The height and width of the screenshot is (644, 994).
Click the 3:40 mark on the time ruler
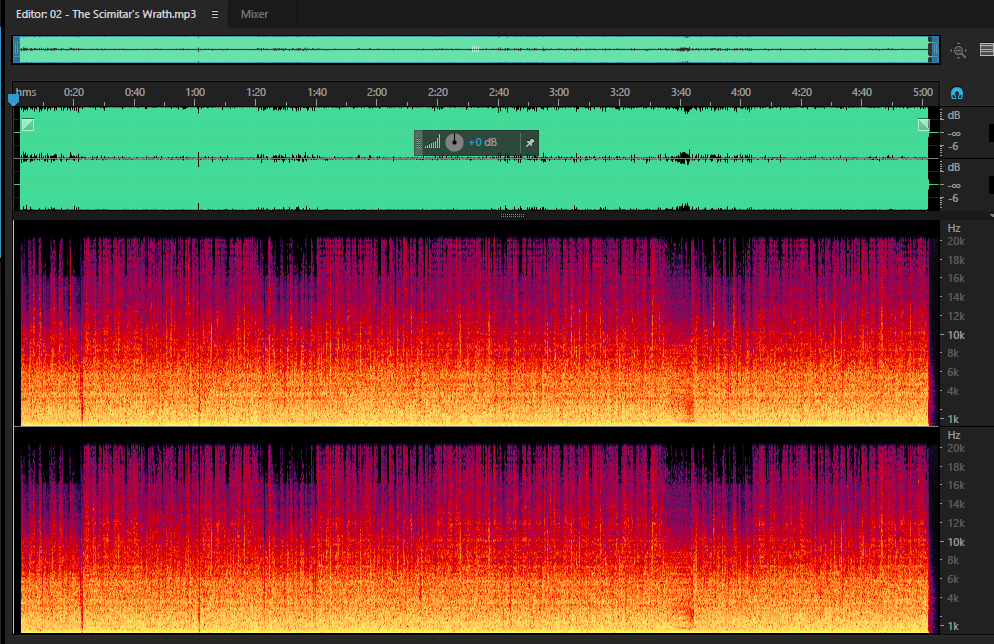(x=680, y=93)
